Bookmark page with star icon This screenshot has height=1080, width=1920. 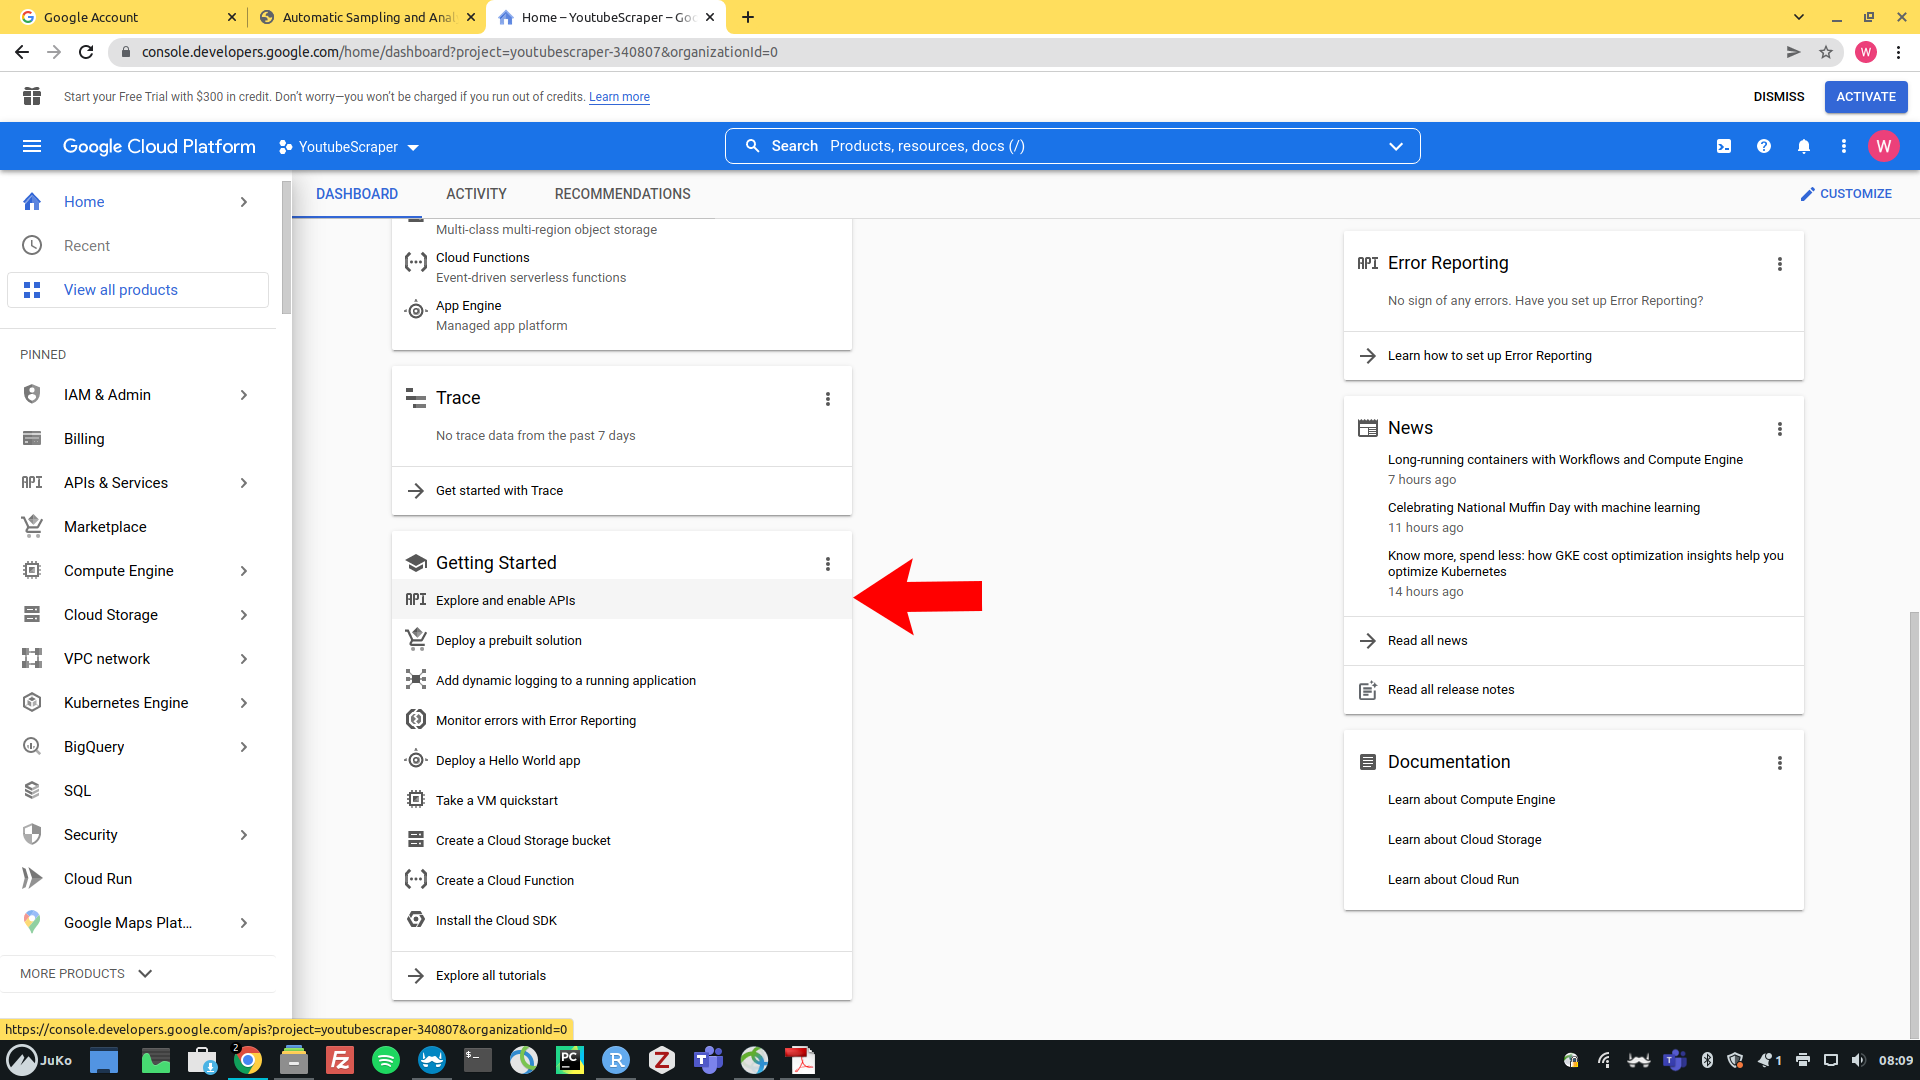1826,52
